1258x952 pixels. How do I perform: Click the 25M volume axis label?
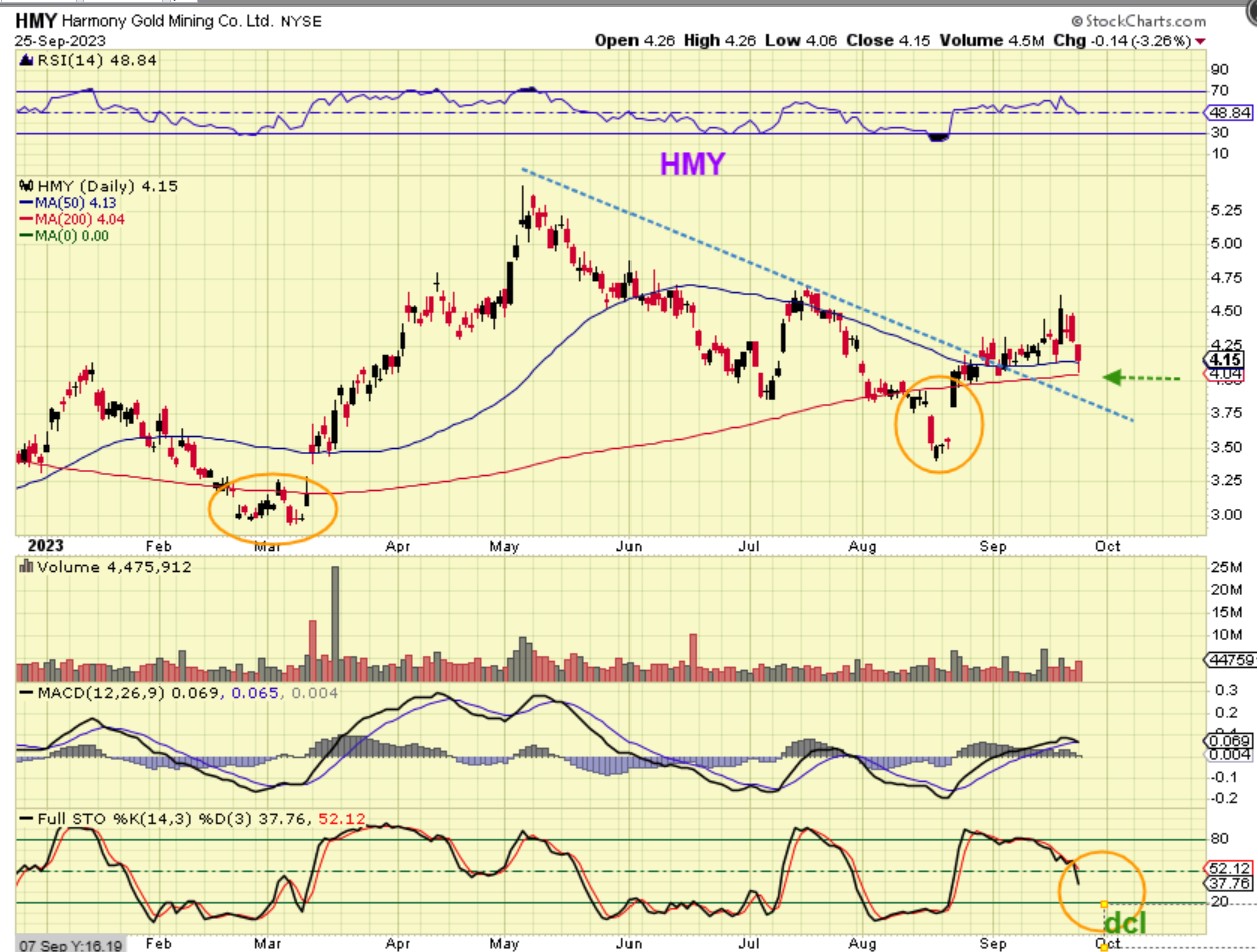pos(1224,568)
